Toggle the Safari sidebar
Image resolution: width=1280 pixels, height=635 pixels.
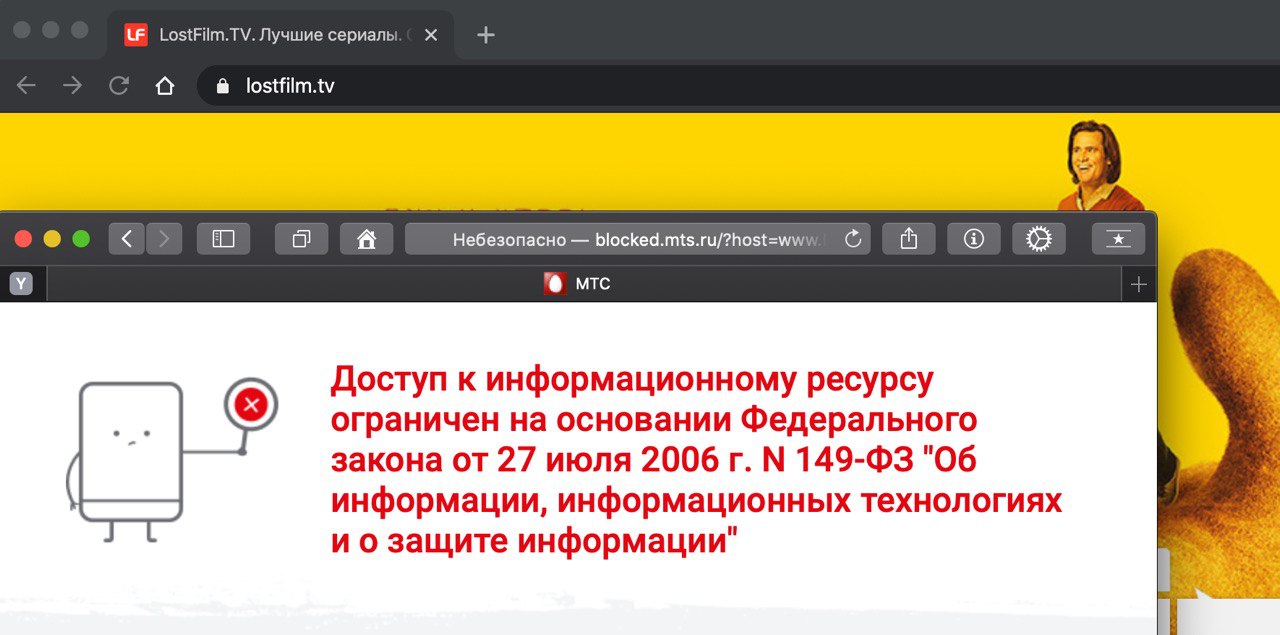(x=223, y=239)
